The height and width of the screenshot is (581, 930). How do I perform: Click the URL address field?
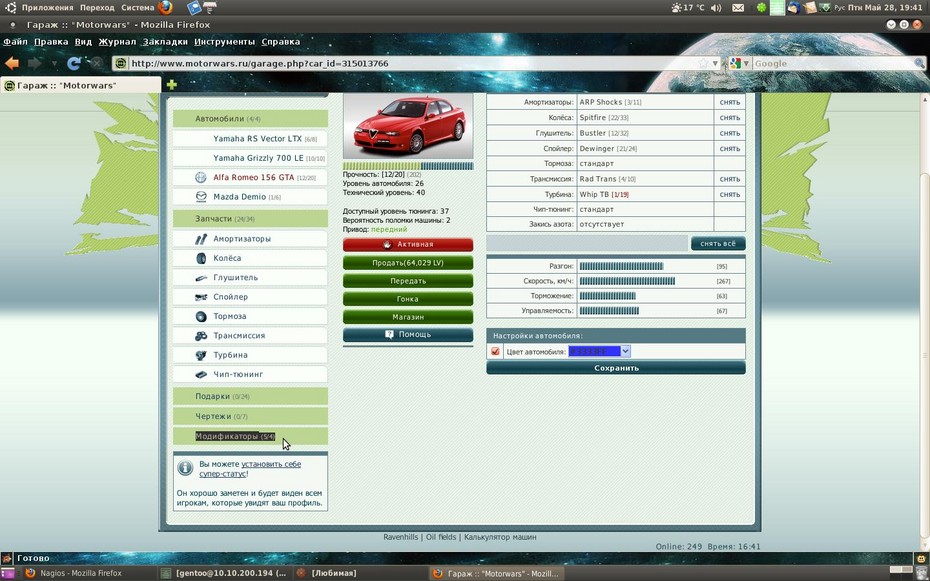[x=412, y=63]
